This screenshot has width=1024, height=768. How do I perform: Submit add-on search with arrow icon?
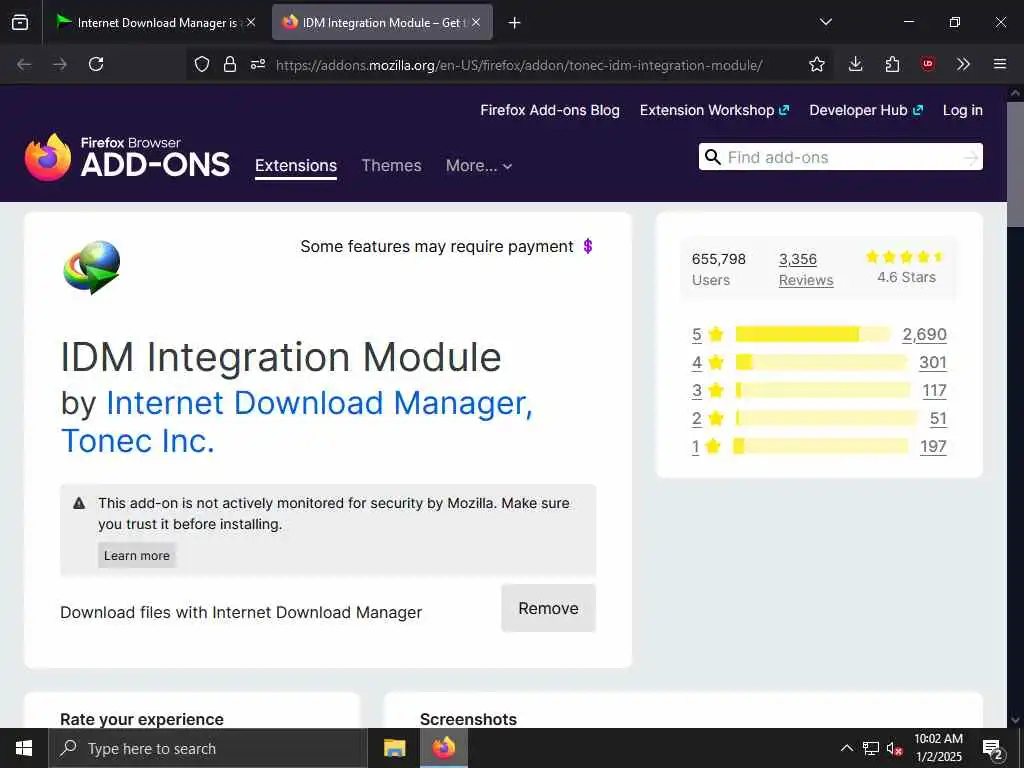coord(971,157)
